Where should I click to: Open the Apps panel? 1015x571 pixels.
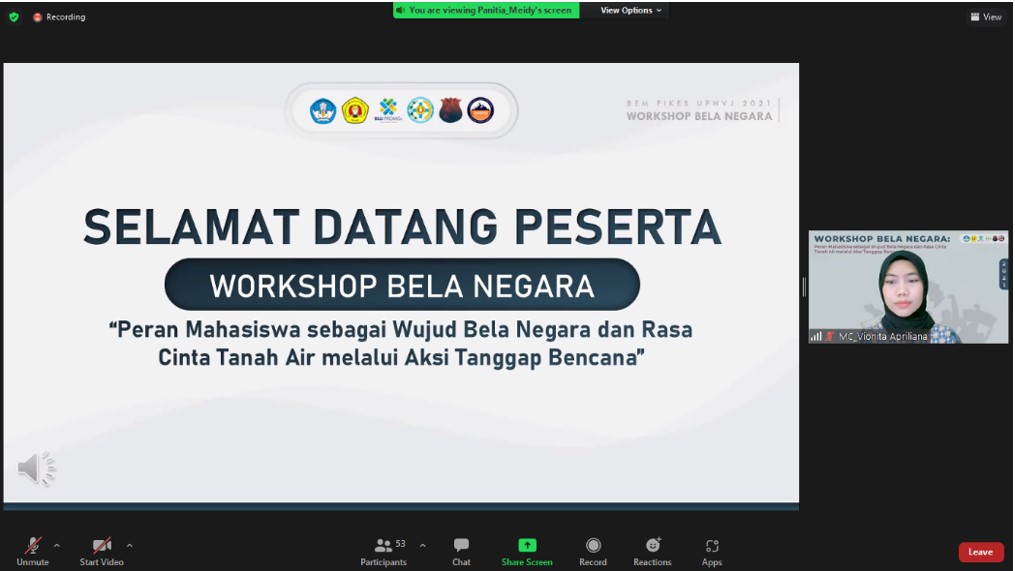[712, 551]
